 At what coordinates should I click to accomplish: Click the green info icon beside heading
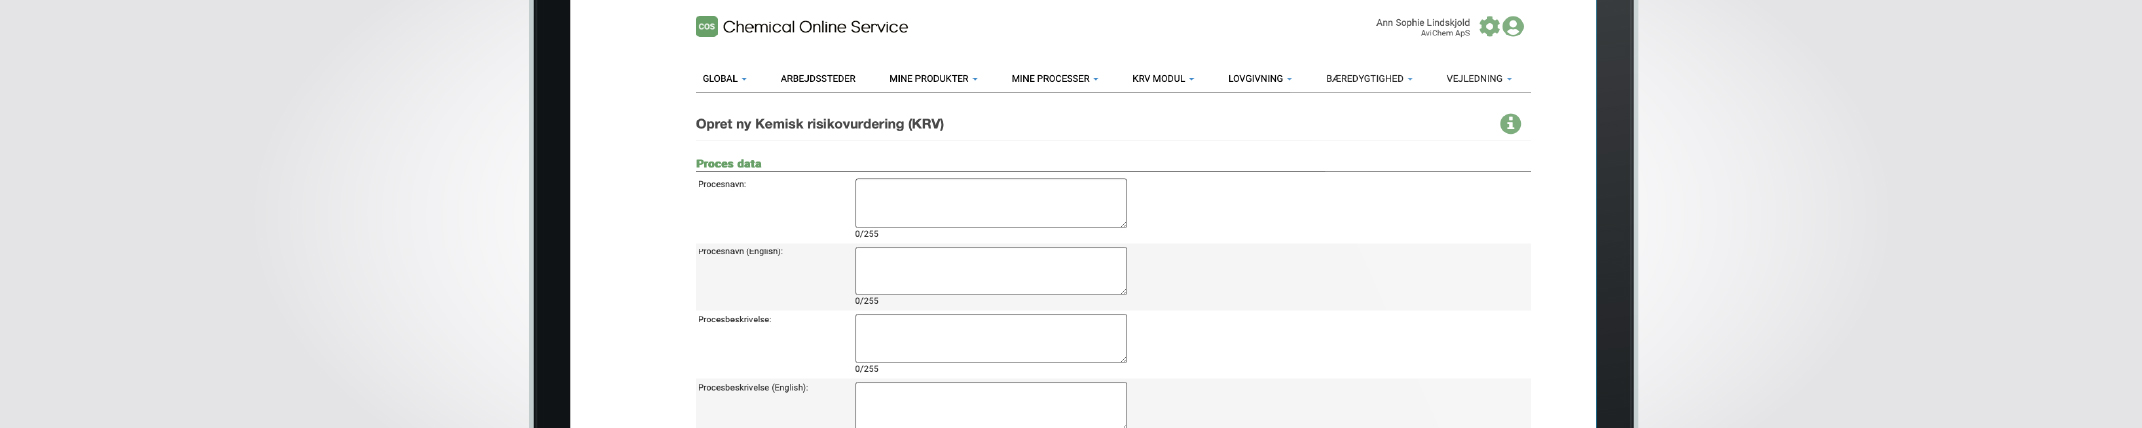coord(1510,124)
